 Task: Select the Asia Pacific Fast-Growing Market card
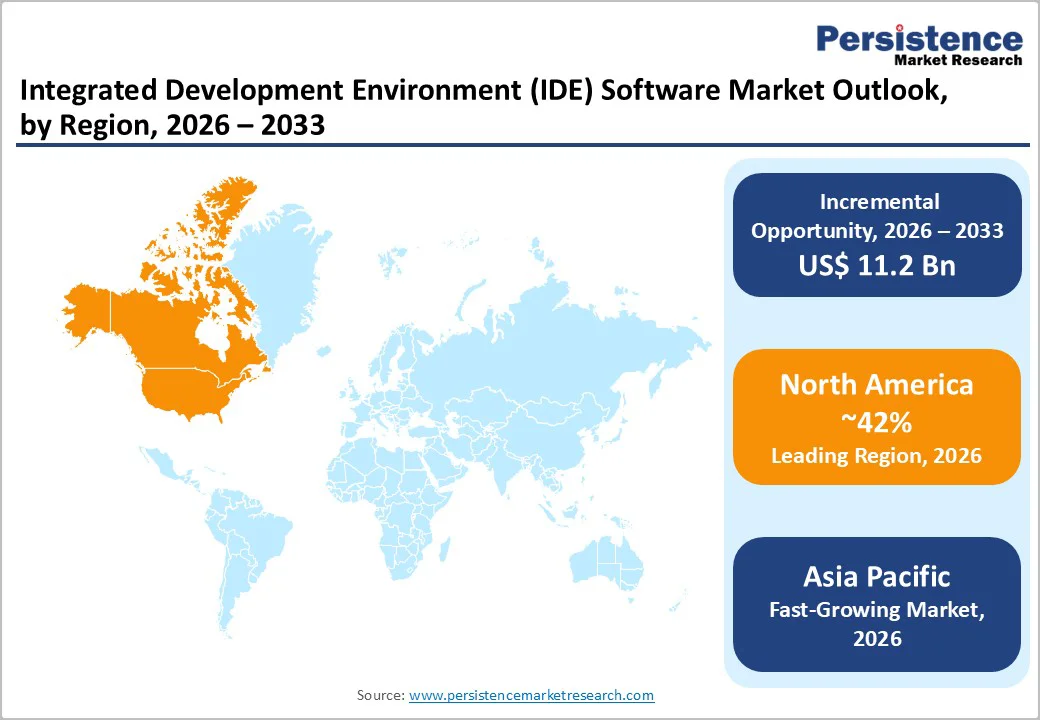[876, 605]
